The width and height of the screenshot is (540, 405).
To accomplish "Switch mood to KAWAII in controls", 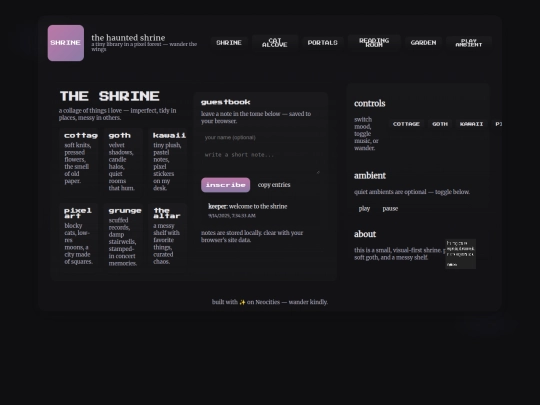I will (471, 124).
